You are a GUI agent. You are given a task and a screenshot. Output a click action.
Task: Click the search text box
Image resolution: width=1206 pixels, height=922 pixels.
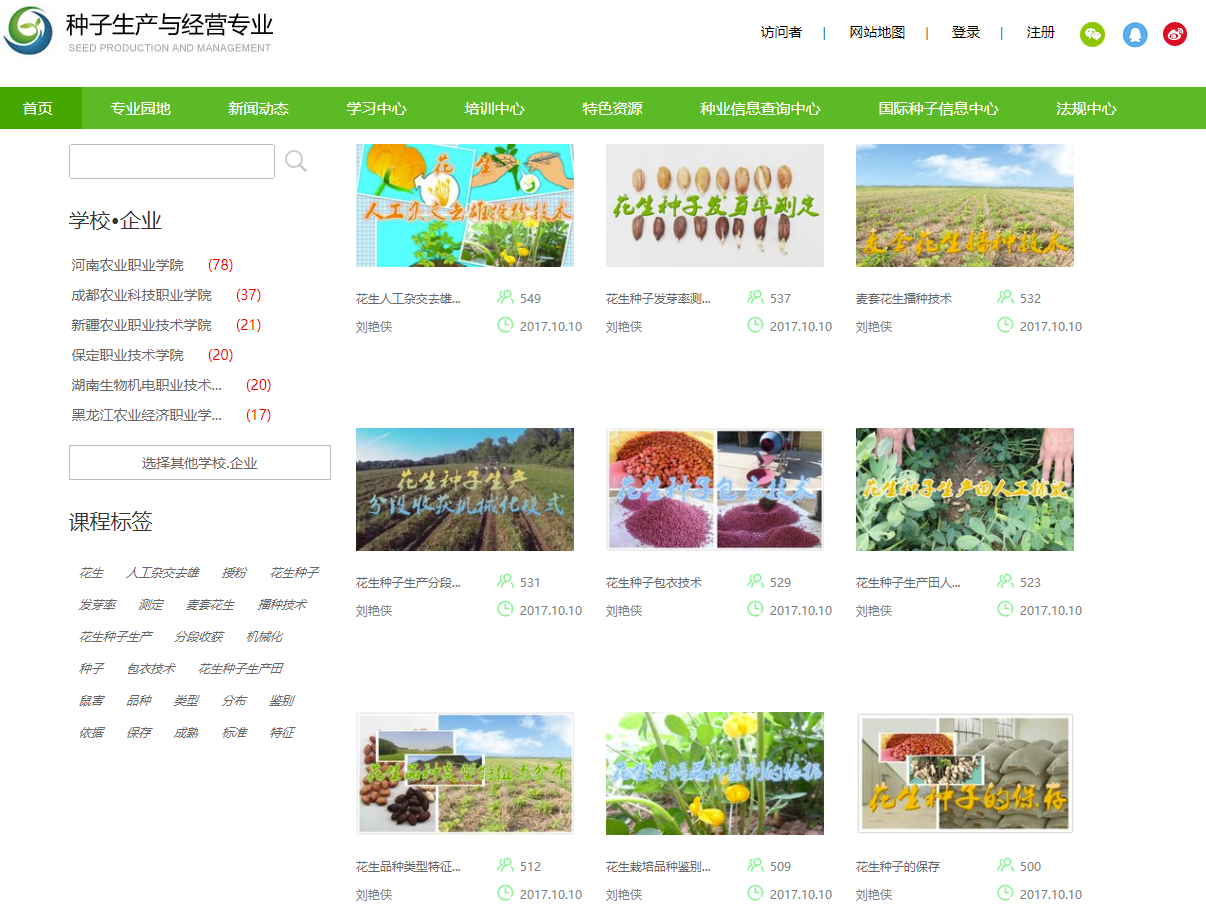pos(172,161)
